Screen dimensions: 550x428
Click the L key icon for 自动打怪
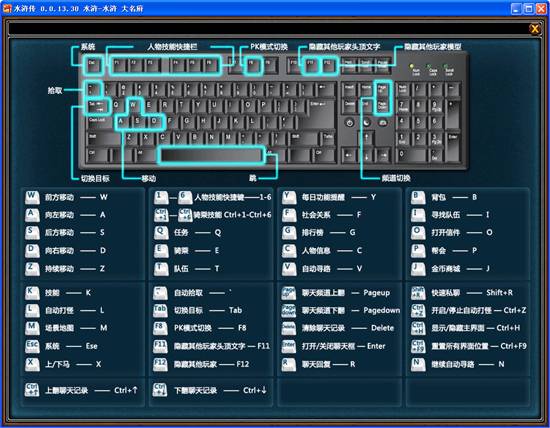[x=32, y=310]
